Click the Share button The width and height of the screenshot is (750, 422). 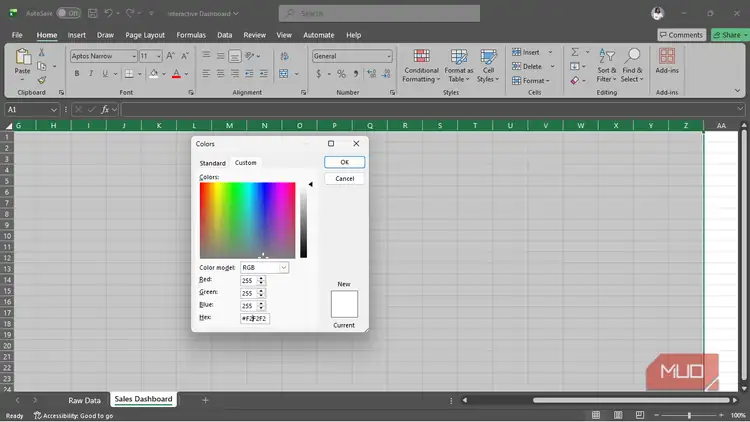pyautogui.click(x=730, y=35)
